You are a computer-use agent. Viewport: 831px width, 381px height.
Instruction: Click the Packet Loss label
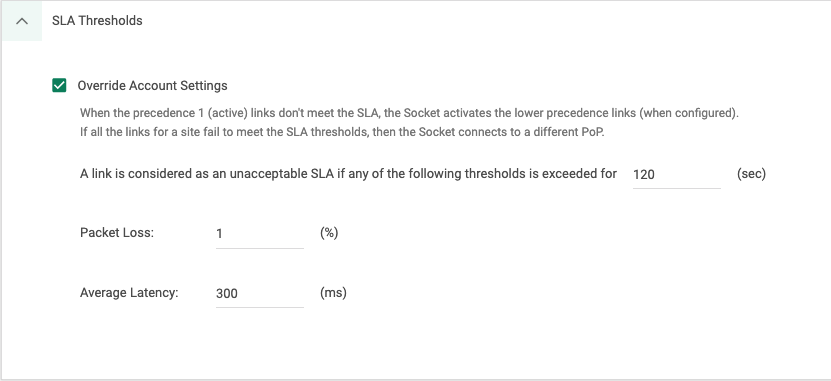[117, 233]
